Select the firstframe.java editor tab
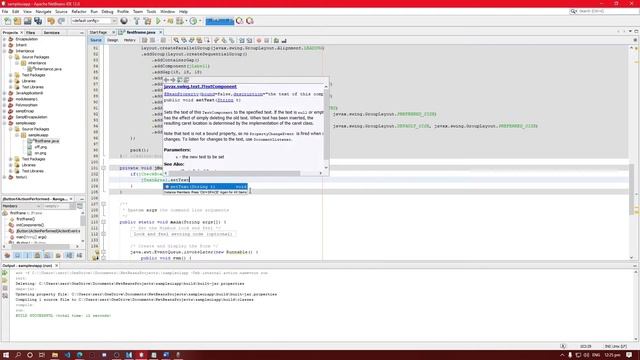 click(141, 32)
